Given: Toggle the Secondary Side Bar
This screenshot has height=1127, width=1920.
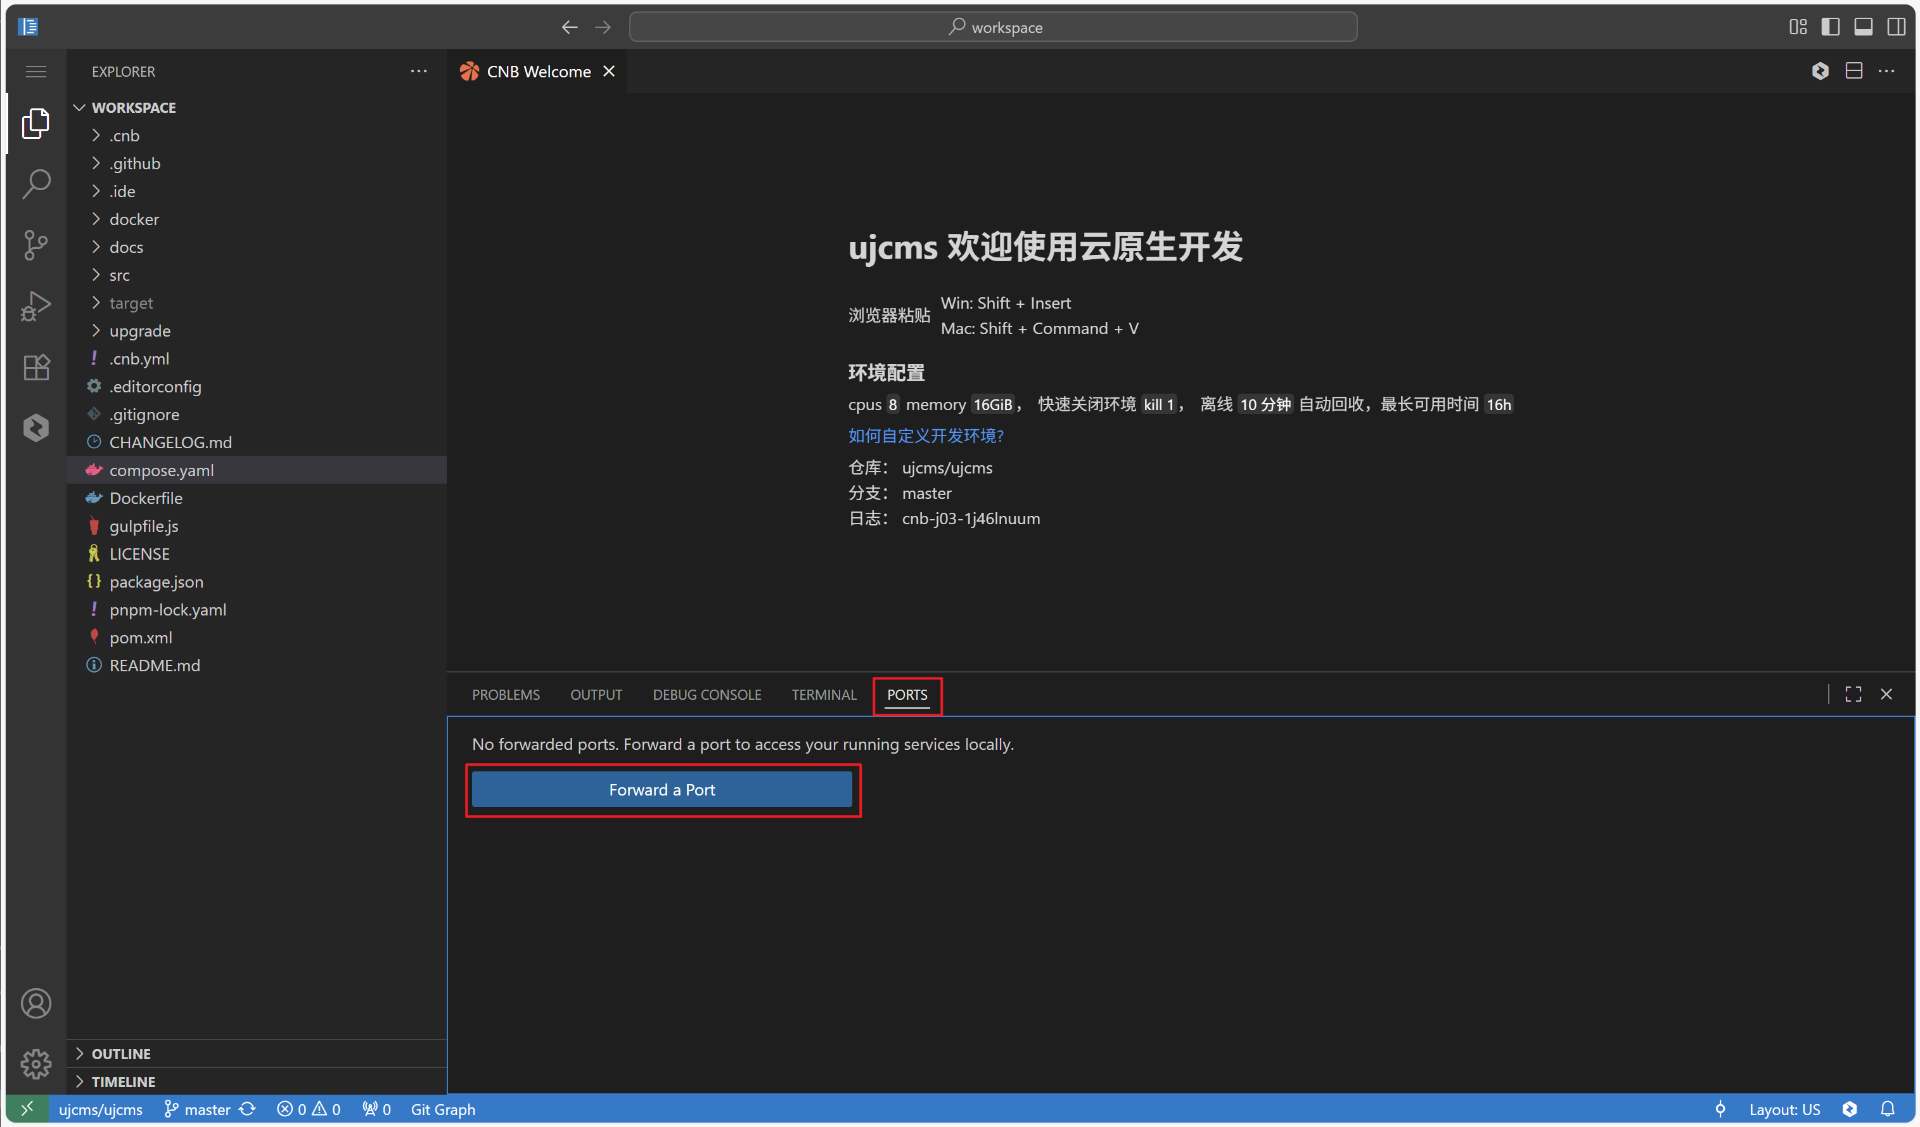Looking at the screenshot, I should 1897,27.
